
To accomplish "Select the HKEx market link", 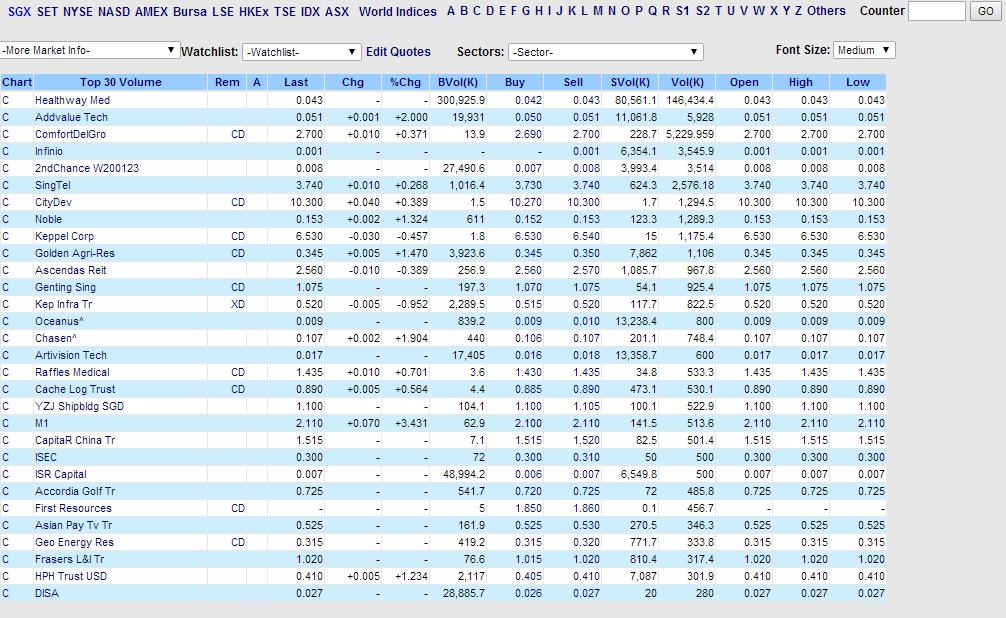I will click(253, 12).
